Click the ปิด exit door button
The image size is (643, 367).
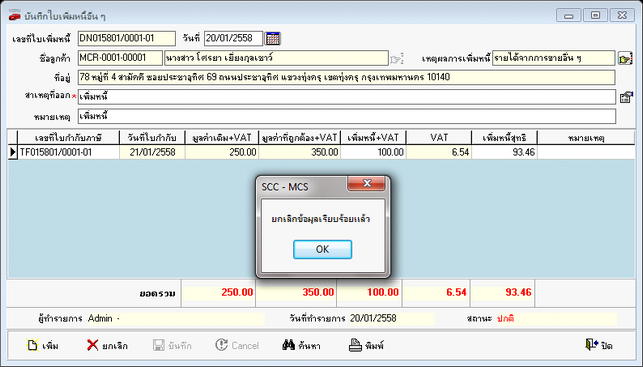[x=599, y=345]
